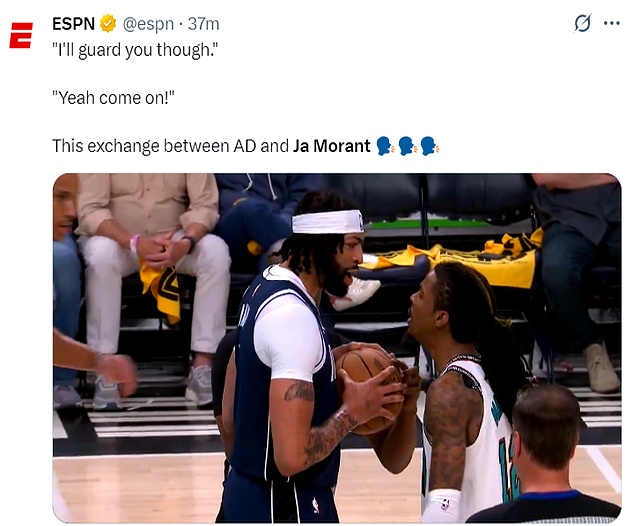Play the video of the player exchange
This screenshot has height=526, width=640.
[337, 348]
